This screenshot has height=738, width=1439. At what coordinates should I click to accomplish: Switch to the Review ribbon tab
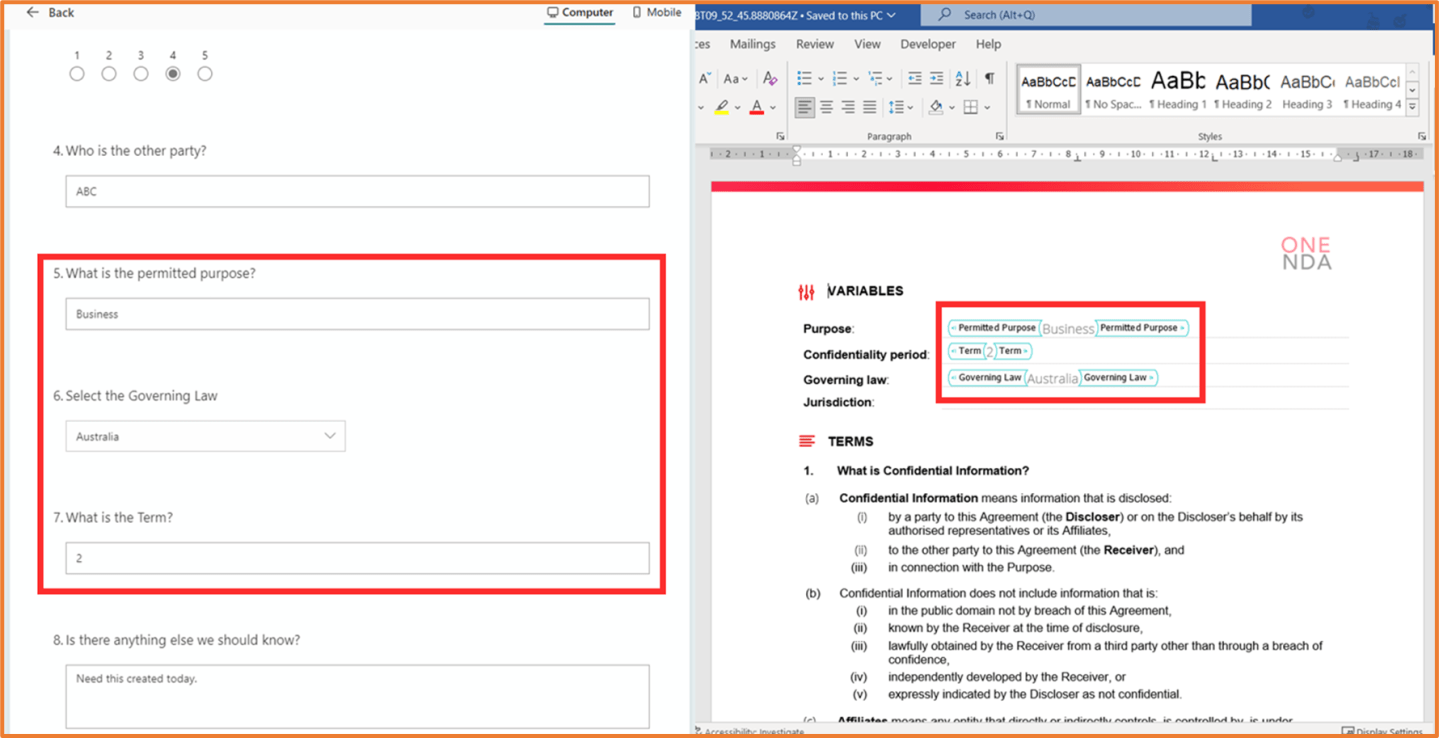[813, 44]
